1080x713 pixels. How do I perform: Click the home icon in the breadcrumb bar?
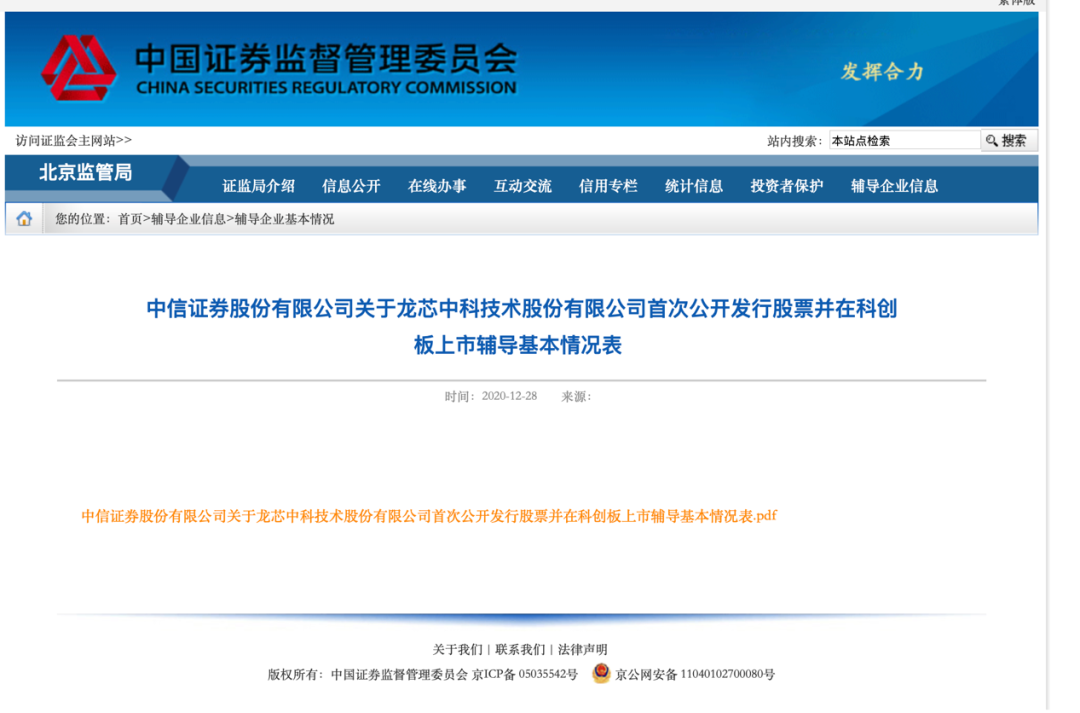coord(24,218)
